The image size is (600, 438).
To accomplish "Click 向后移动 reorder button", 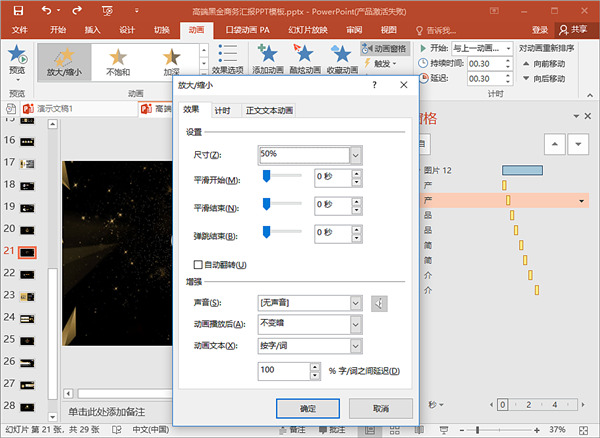I will [x=544, y=78].
